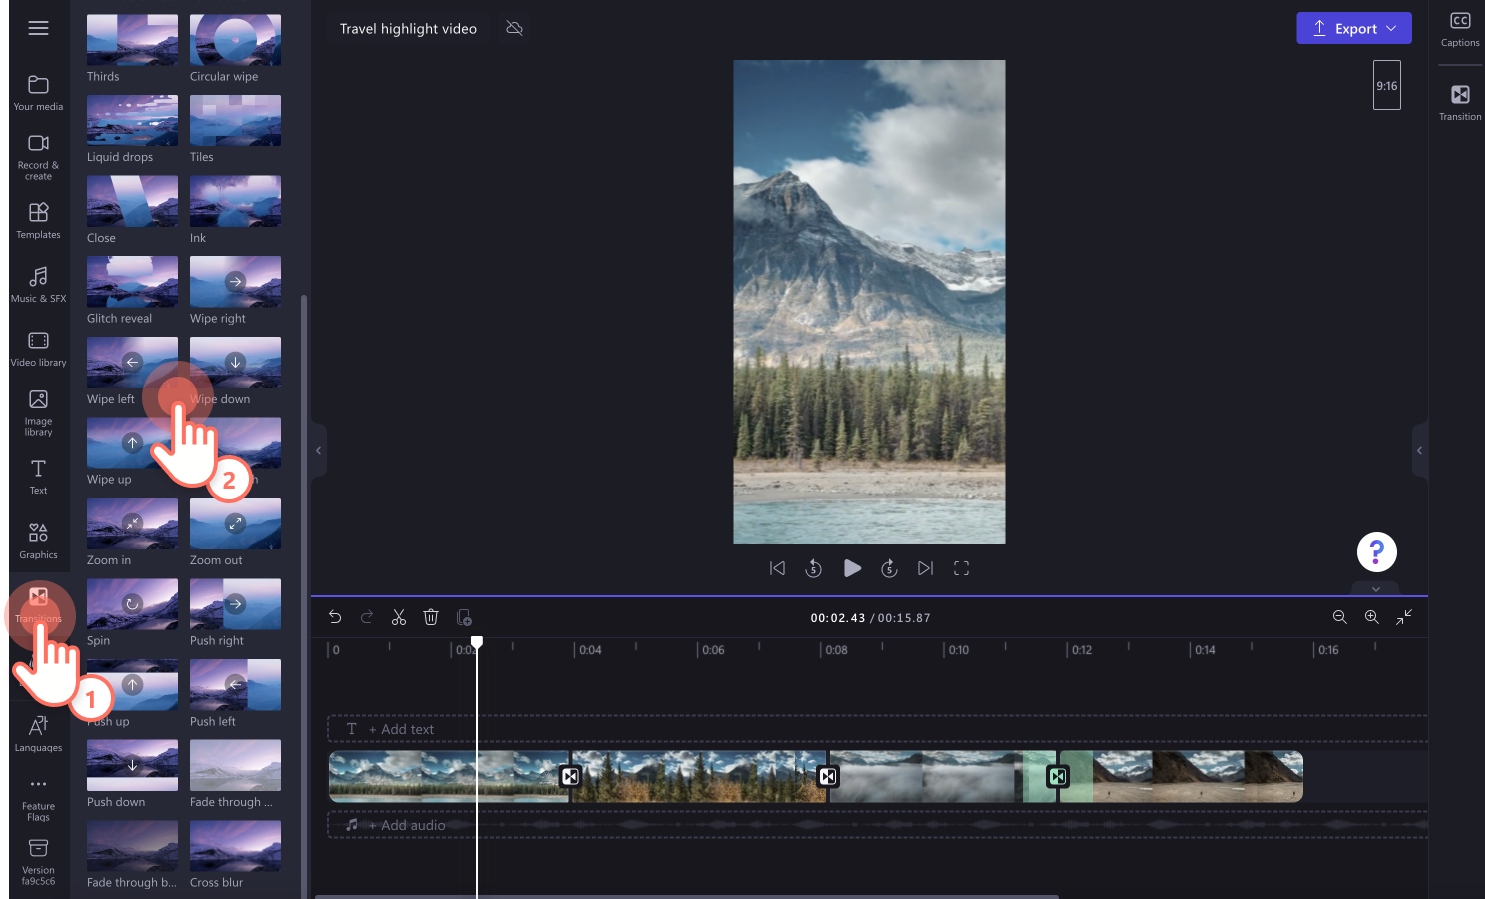
Task: Skip forward five seconds
Action: coord(889,568)
